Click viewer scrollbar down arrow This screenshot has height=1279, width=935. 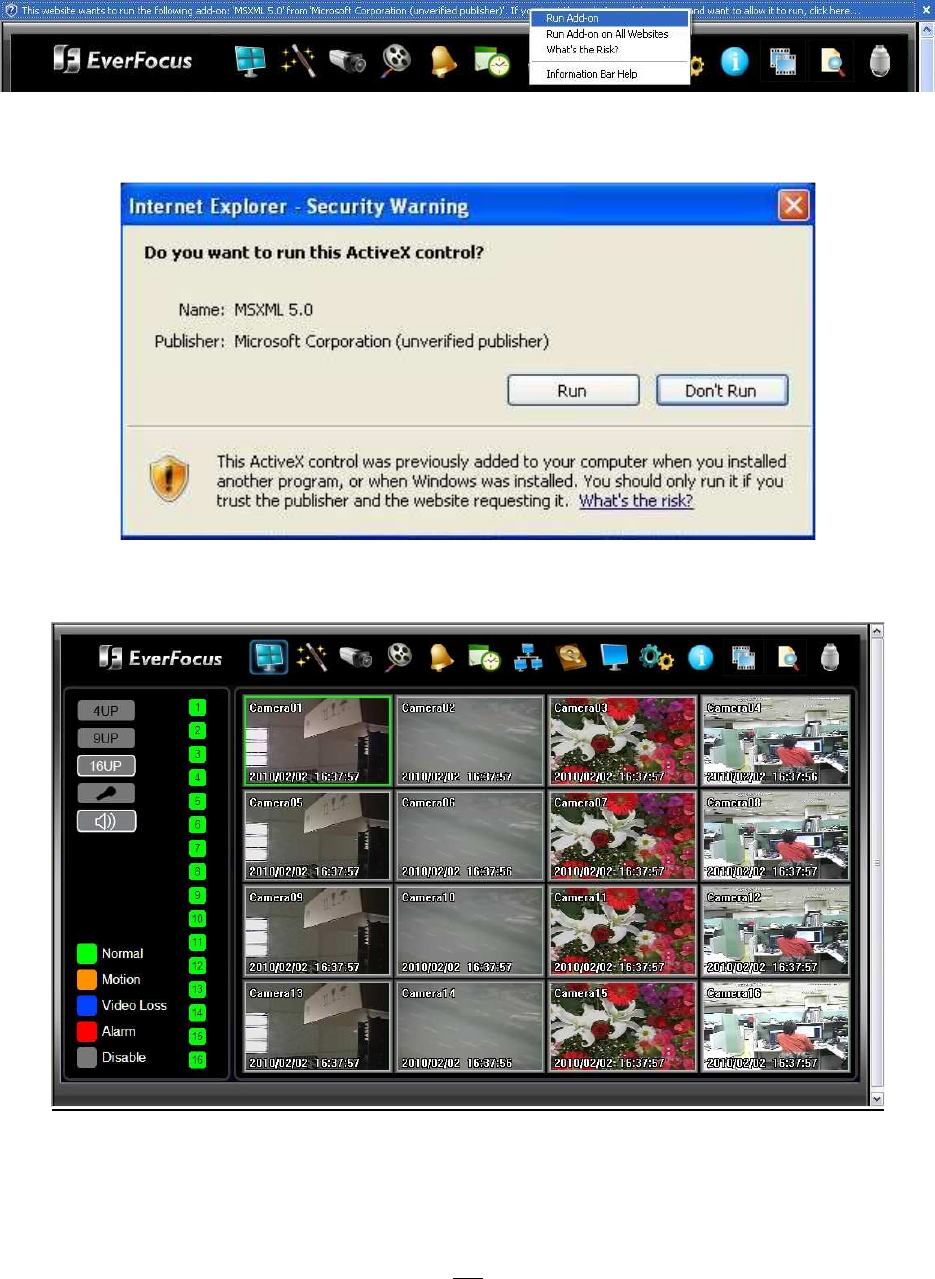click(x=877, y=1099)
